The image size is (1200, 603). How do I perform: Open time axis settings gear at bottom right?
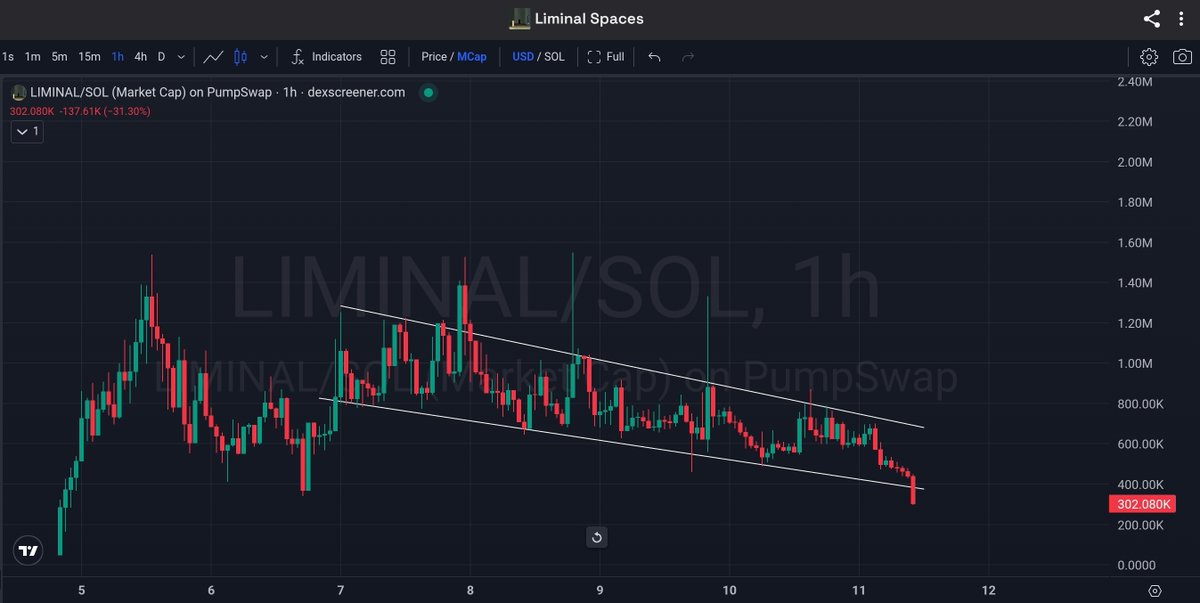(1155, 591)
